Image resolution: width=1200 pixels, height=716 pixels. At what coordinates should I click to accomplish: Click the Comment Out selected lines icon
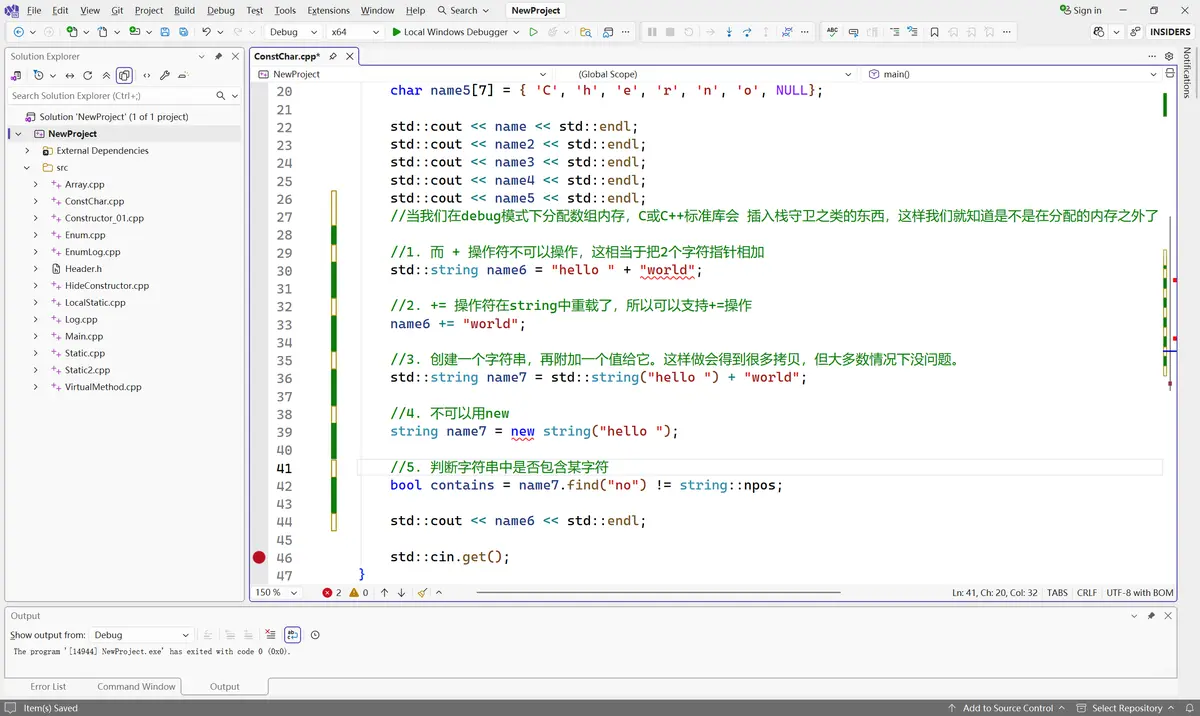tap(894, 31)
